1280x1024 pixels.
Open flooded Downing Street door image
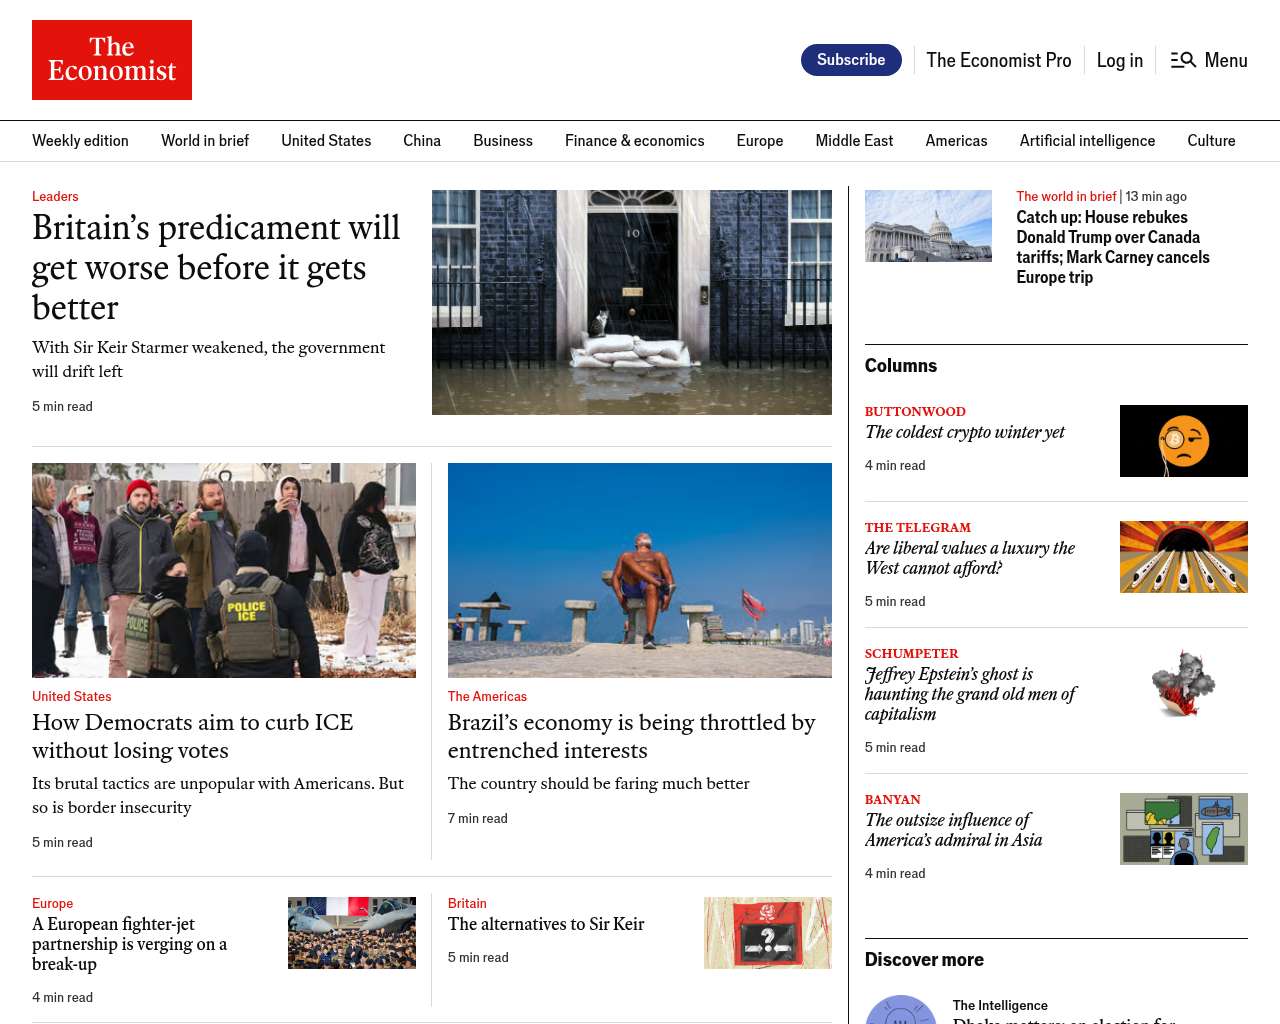click(x=632, y=302)
